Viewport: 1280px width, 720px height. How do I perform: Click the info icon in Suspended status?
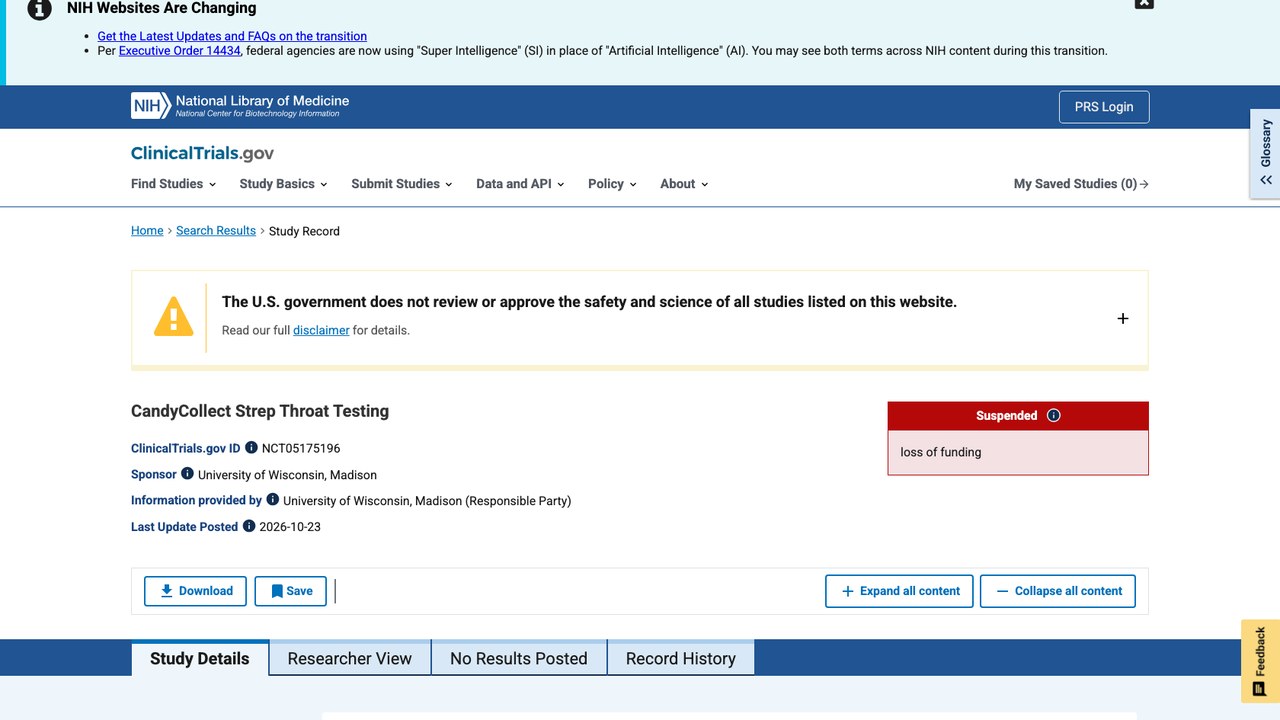(1053, 416)
